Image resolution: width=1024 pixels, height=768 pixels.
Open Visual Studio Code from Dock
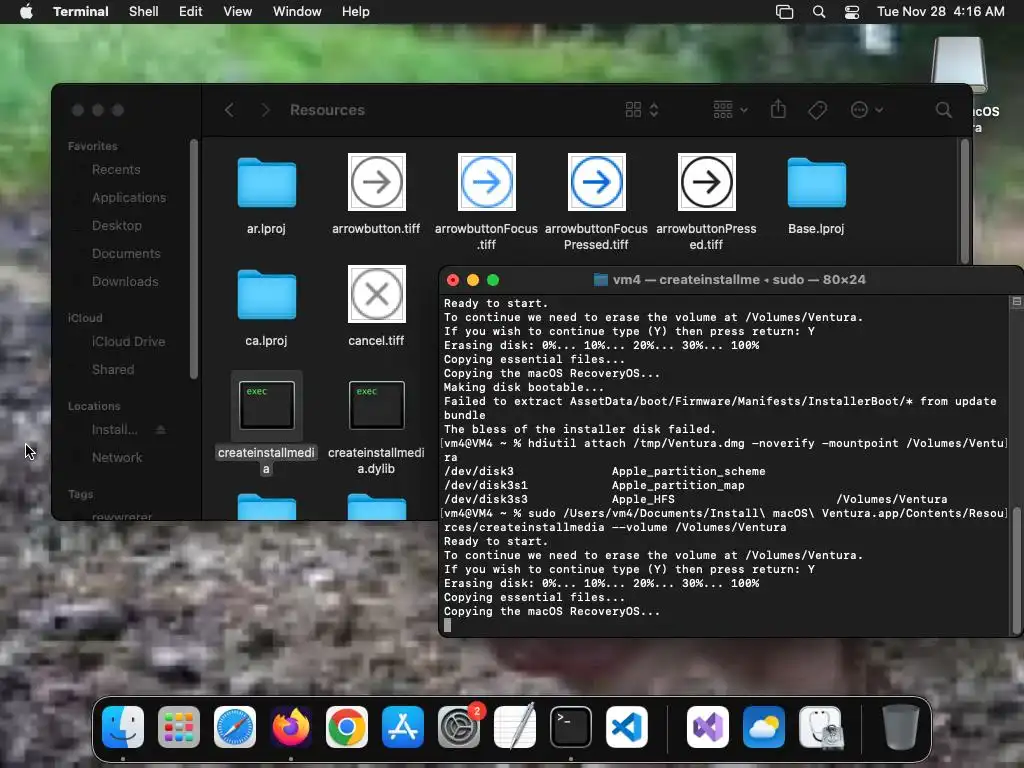(627, 727)
